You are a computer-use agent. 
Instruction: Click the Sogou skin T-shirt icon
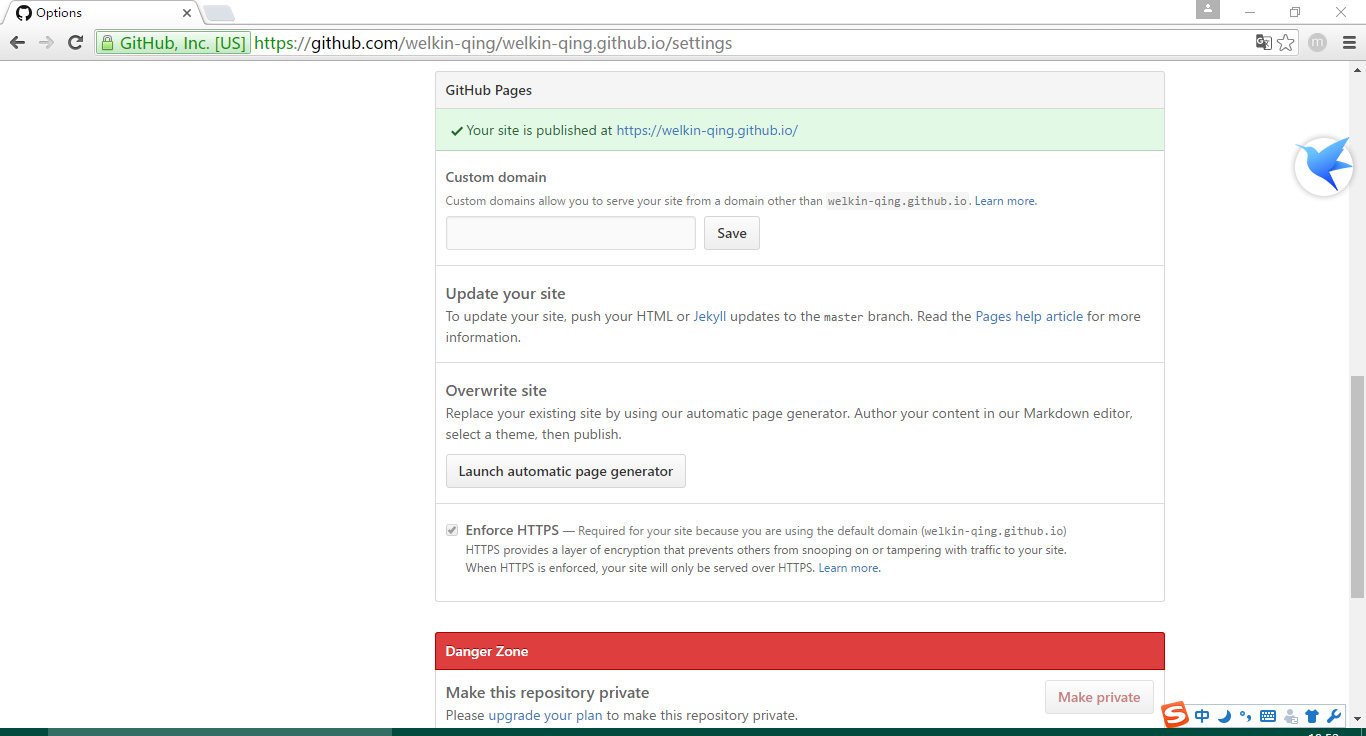pos(1311,715)
